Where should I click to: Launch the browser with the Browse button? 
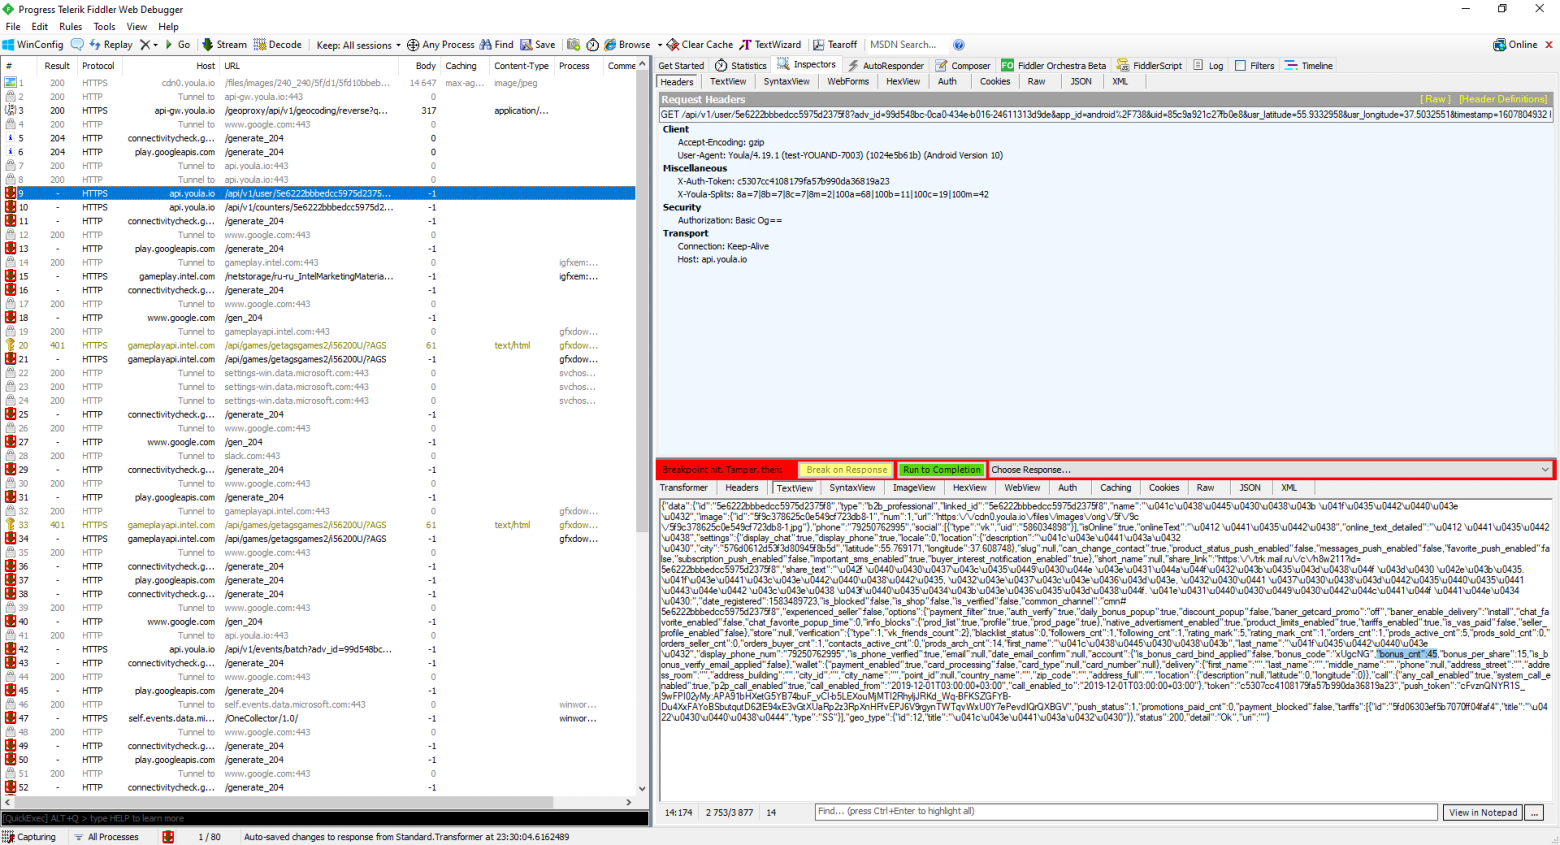[627, 45]
